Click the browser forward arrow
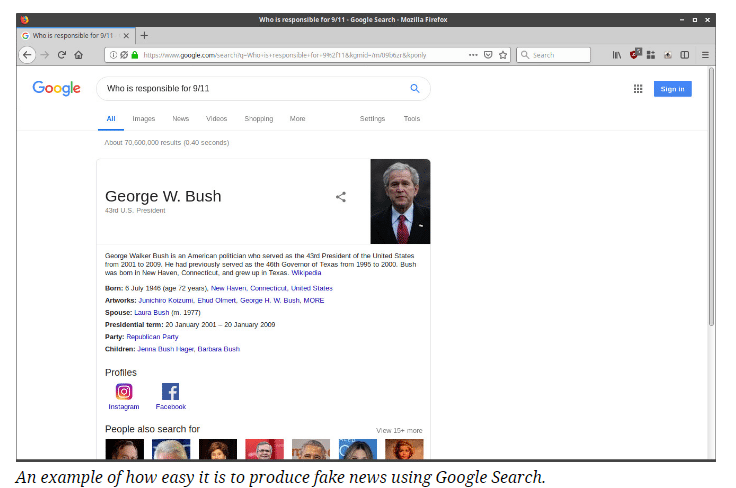Viewport: 736px width, 488px height. click(45, 55)
